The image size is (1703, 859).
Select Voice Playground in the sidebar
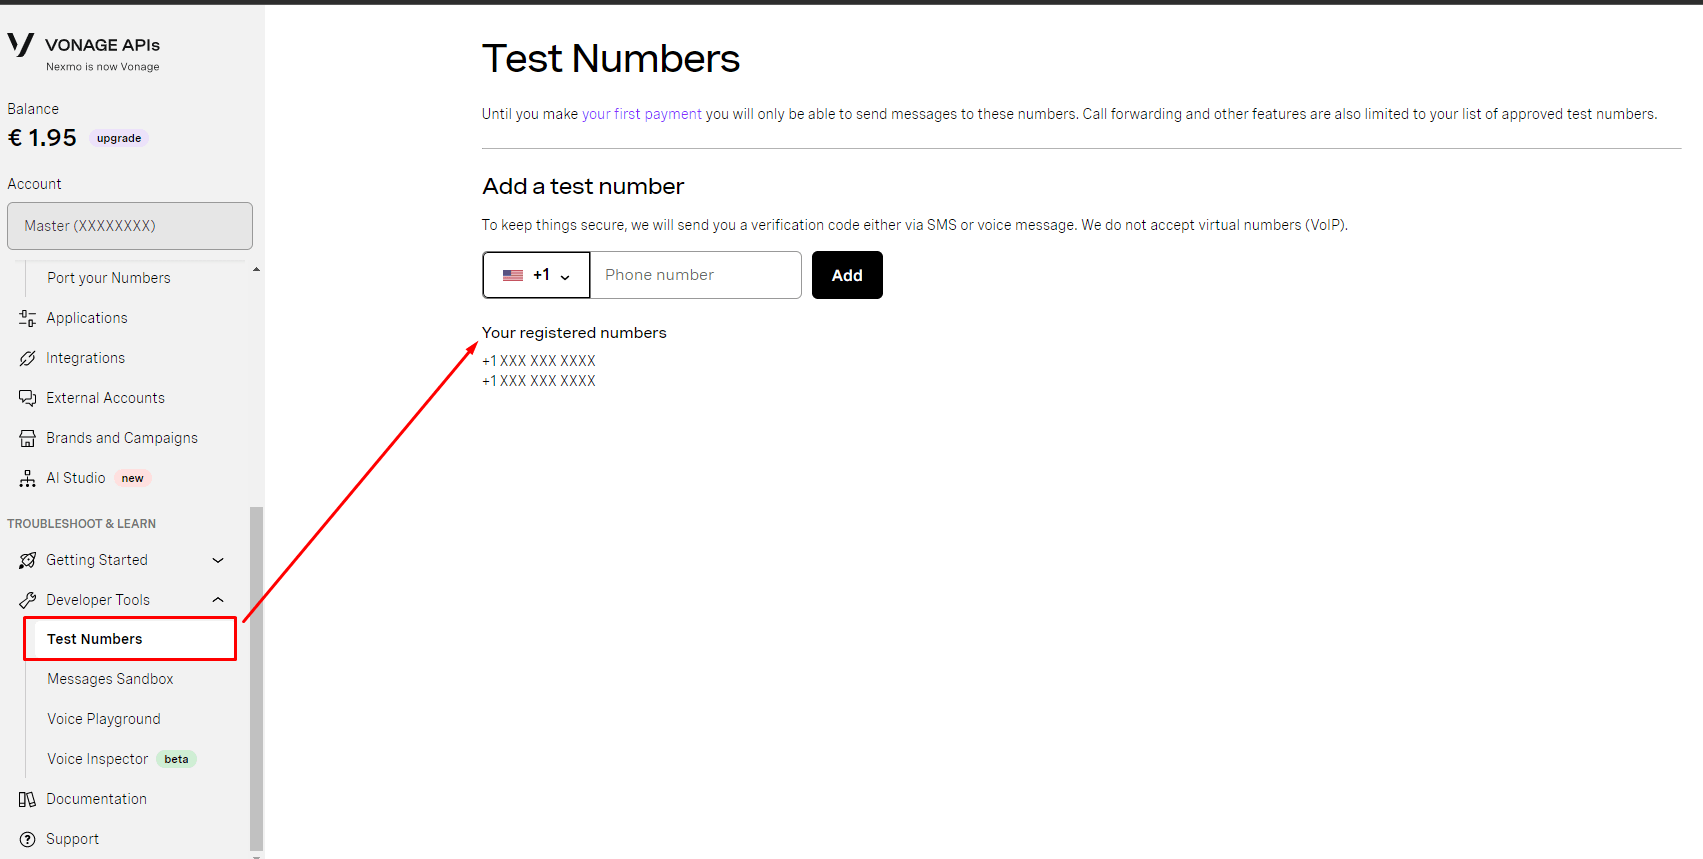point(103,718)
